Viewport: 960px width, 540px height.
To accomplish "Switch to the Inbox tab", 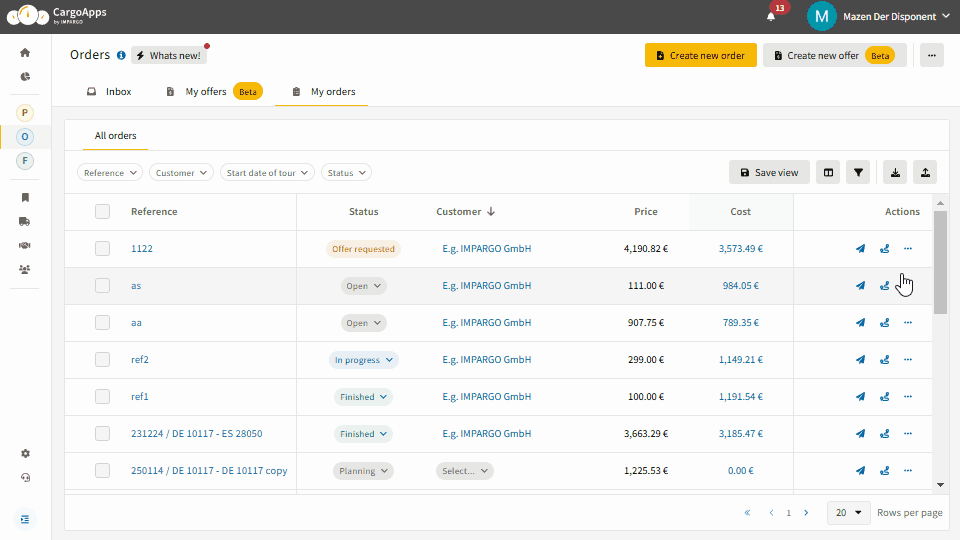I will 109,92.
